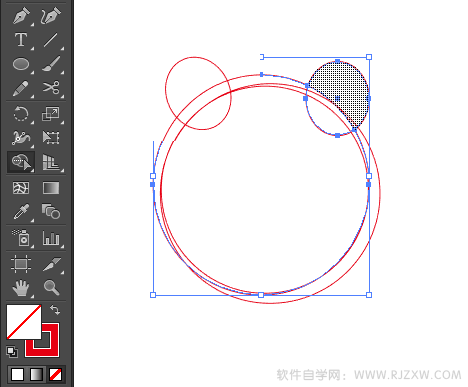
Task: Select the Rotate tool
Action: coord(21,114)
